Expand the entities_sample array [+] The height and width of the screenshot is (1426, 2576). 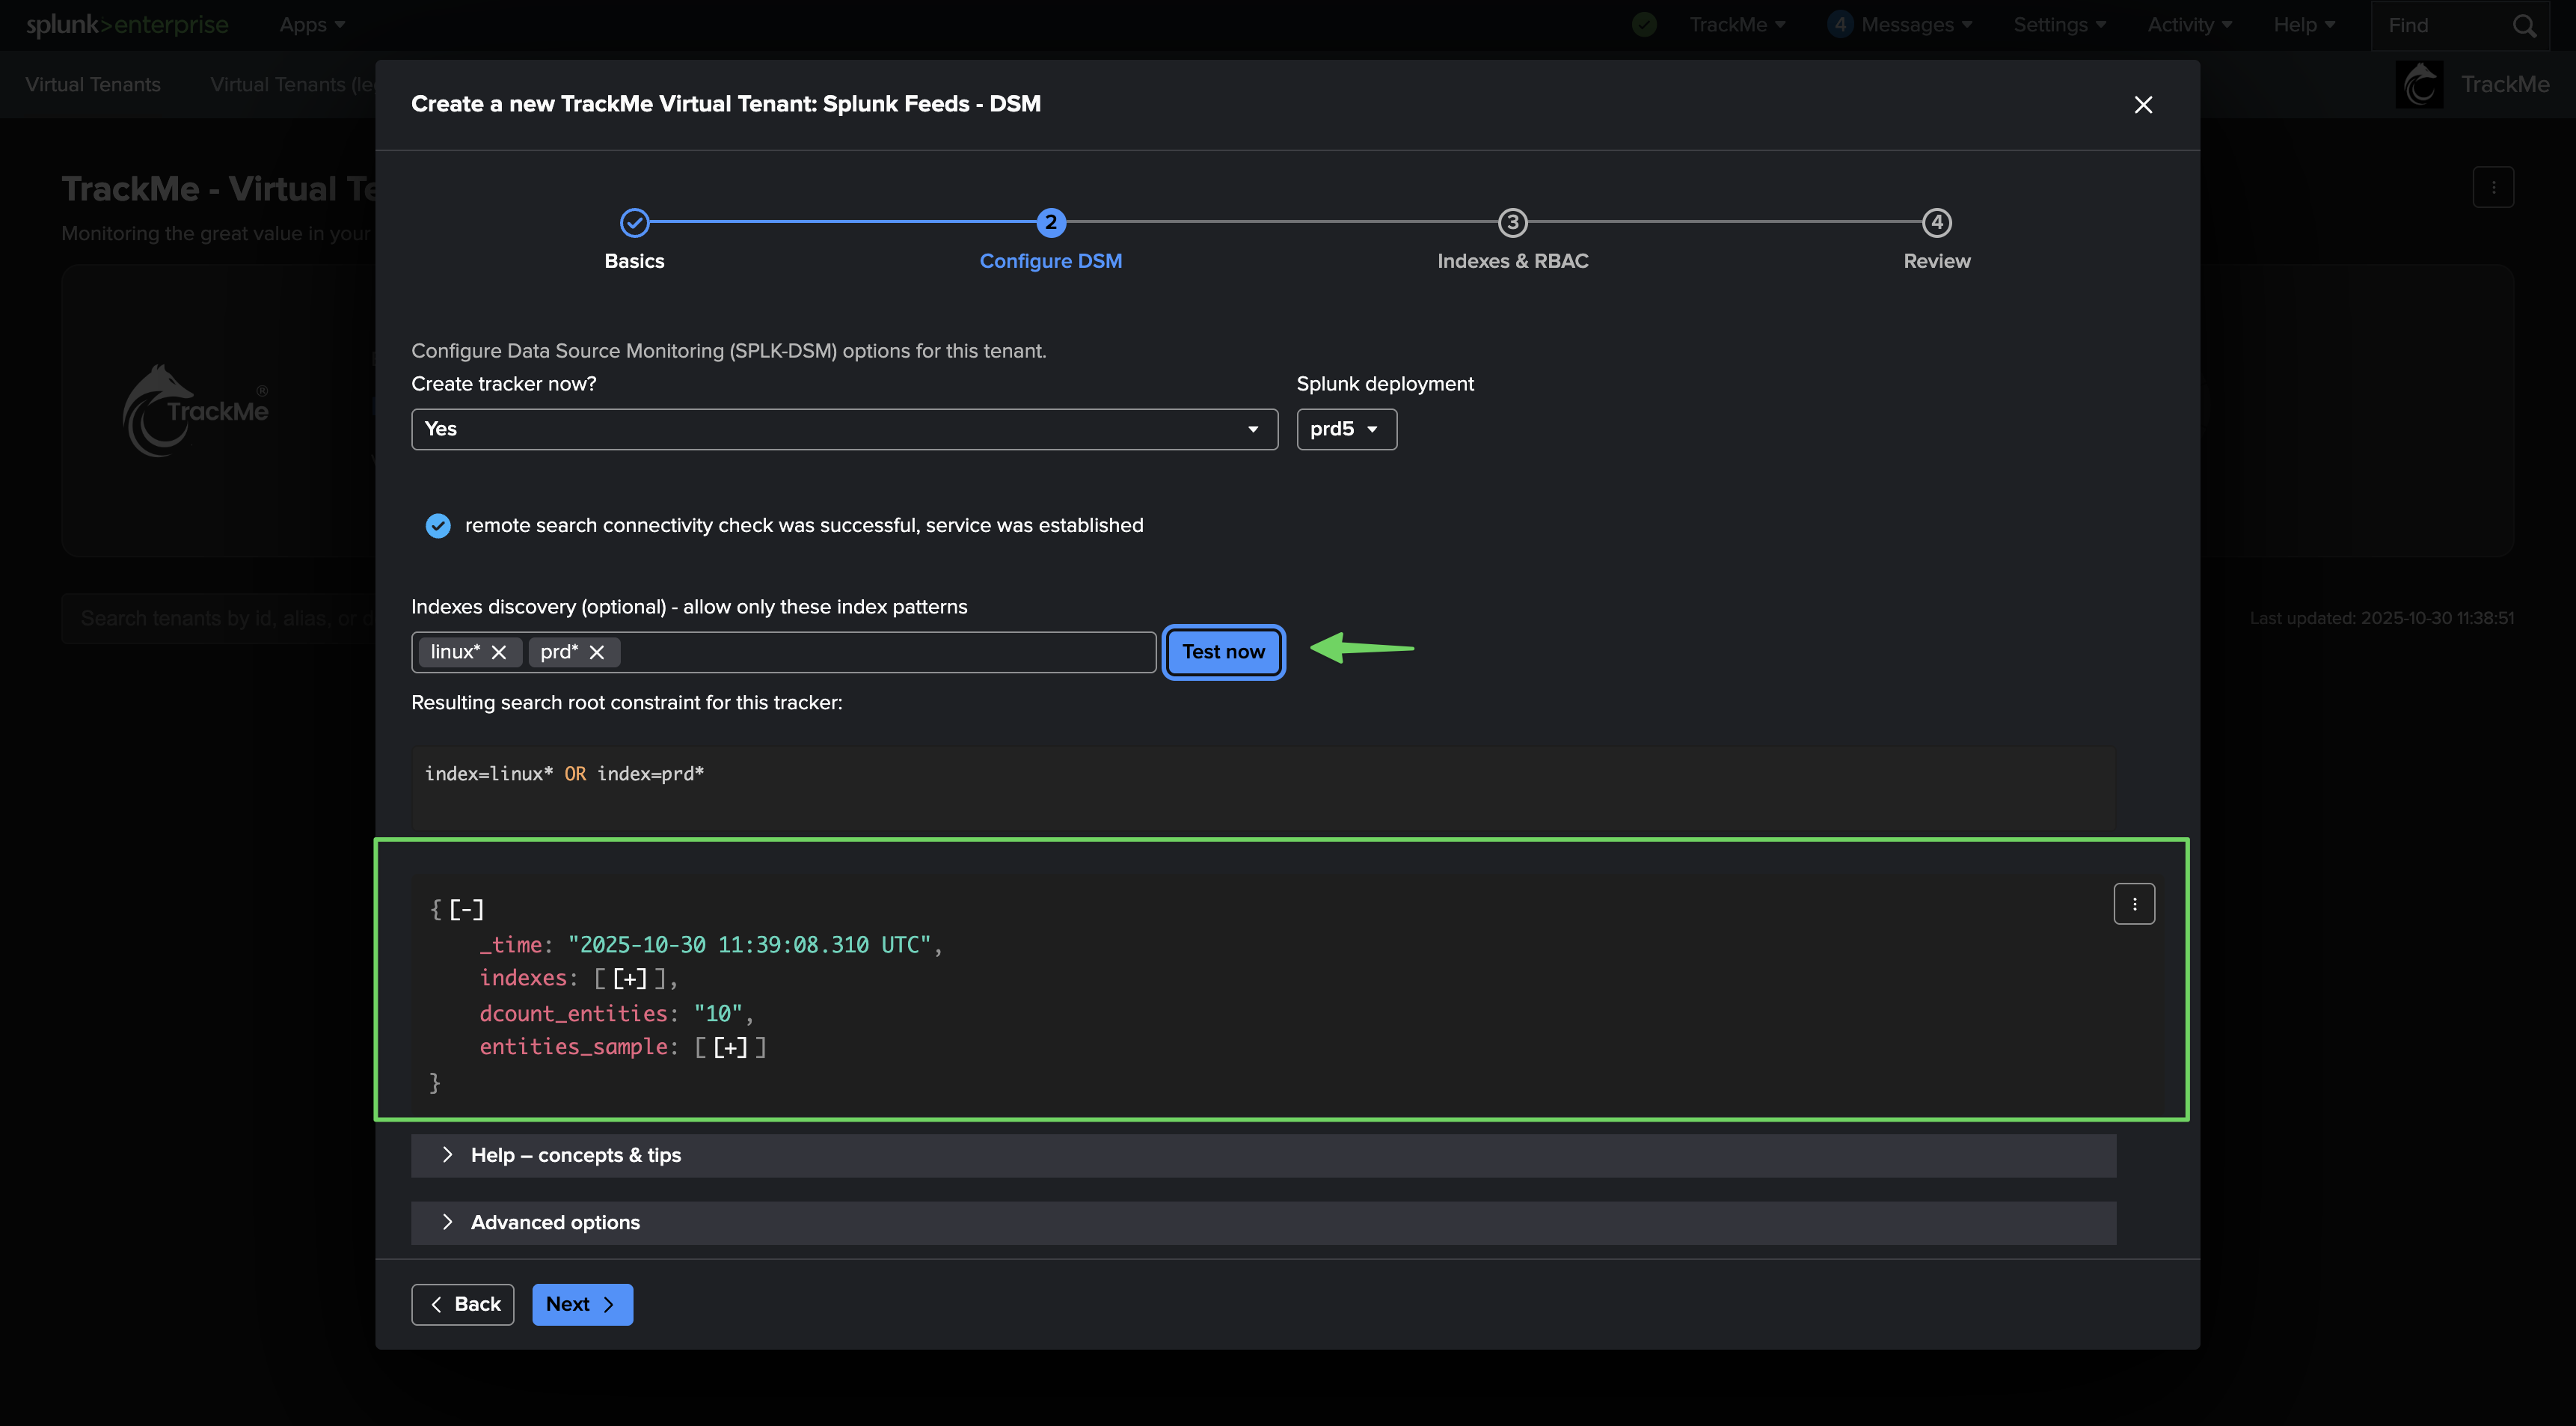coord(730,1047)
